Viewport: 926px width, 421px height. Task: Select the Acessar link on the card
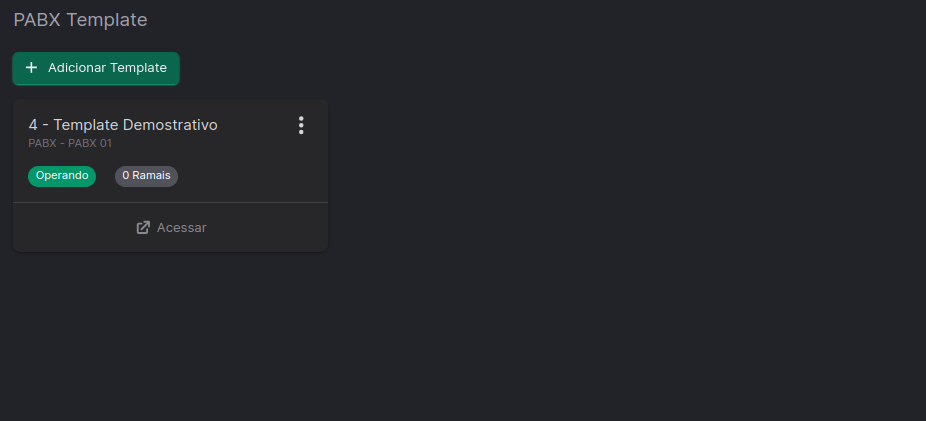click(x=171, y=228)
